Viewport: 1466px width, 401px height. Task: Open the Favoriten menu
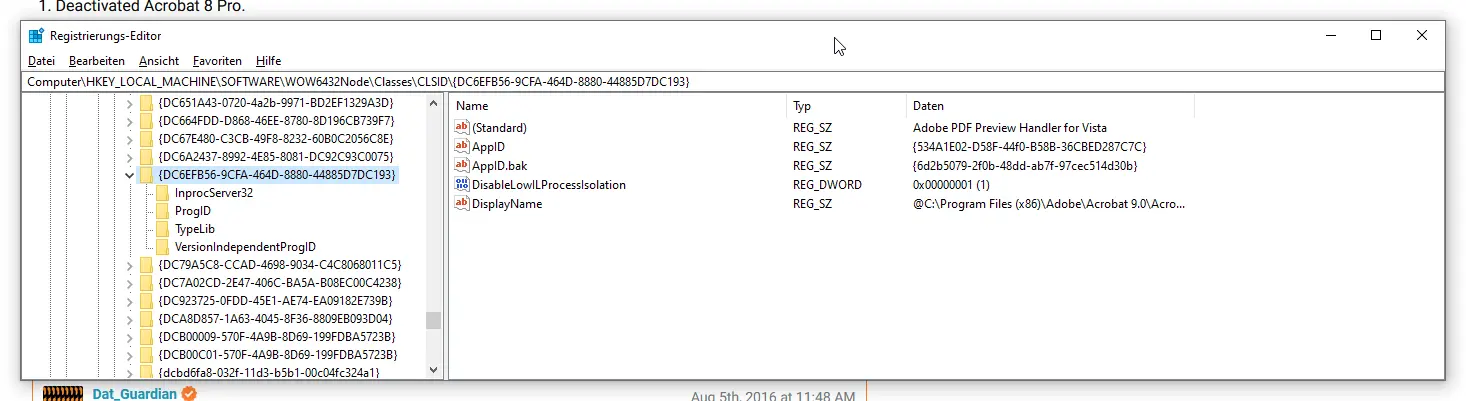pos(217,61)
